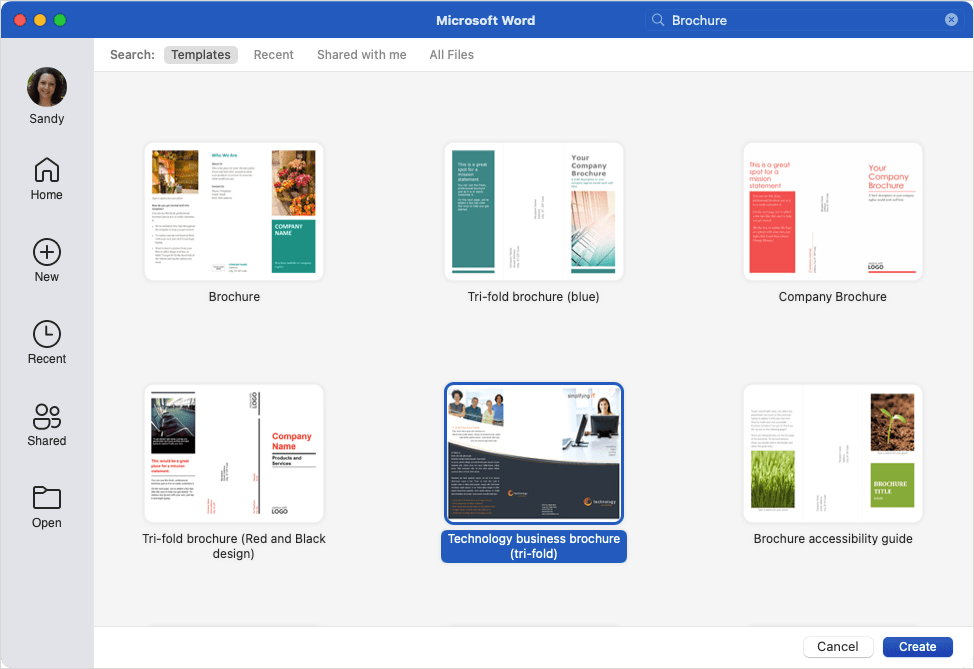Image resolution: width=974 pixels, height=669 pixels.
Task: Switch to Shared with me filter
Action: coord(361,55)
